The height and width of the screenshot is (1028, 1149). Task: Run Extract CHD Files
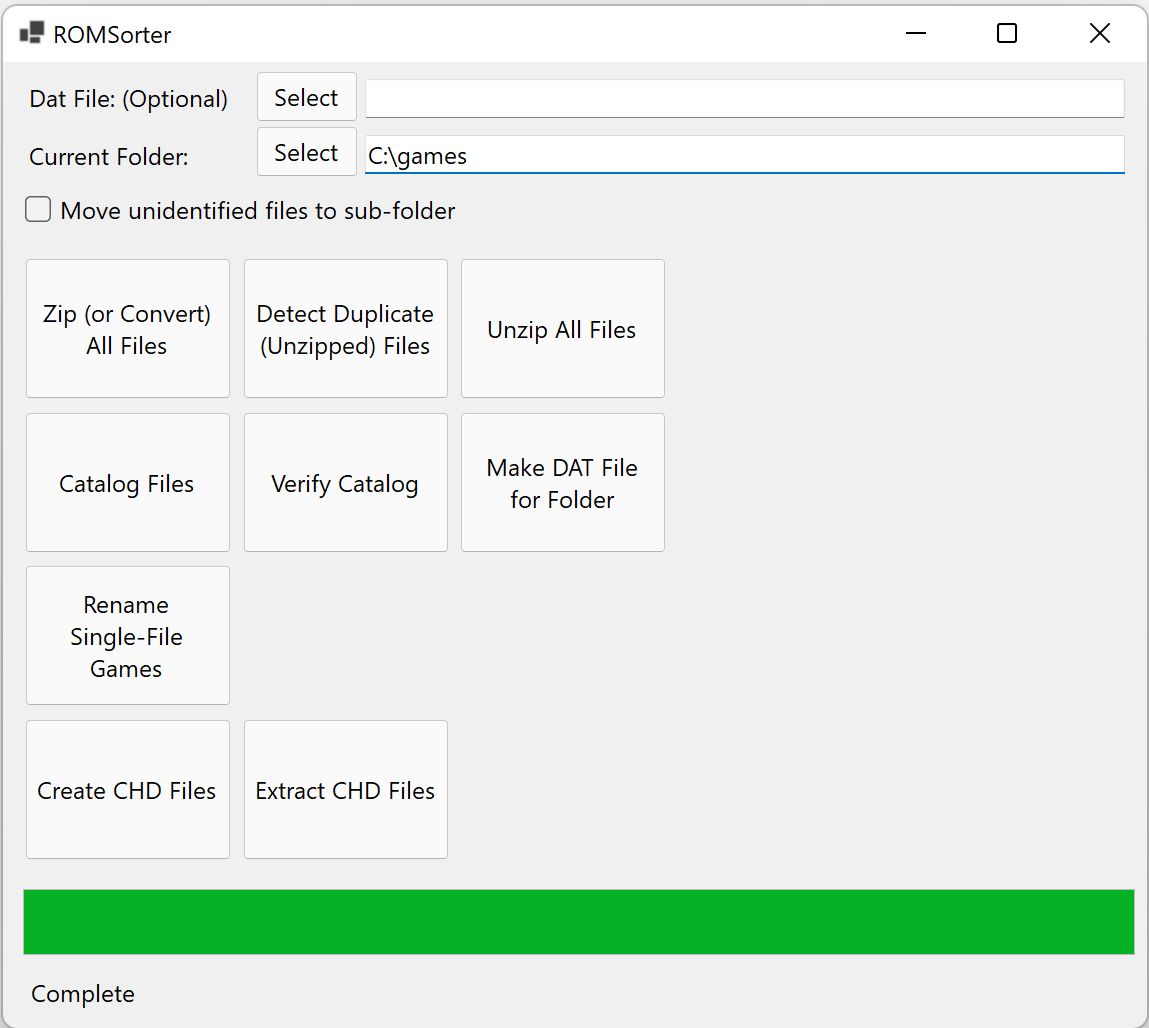(x=345, y=790)
